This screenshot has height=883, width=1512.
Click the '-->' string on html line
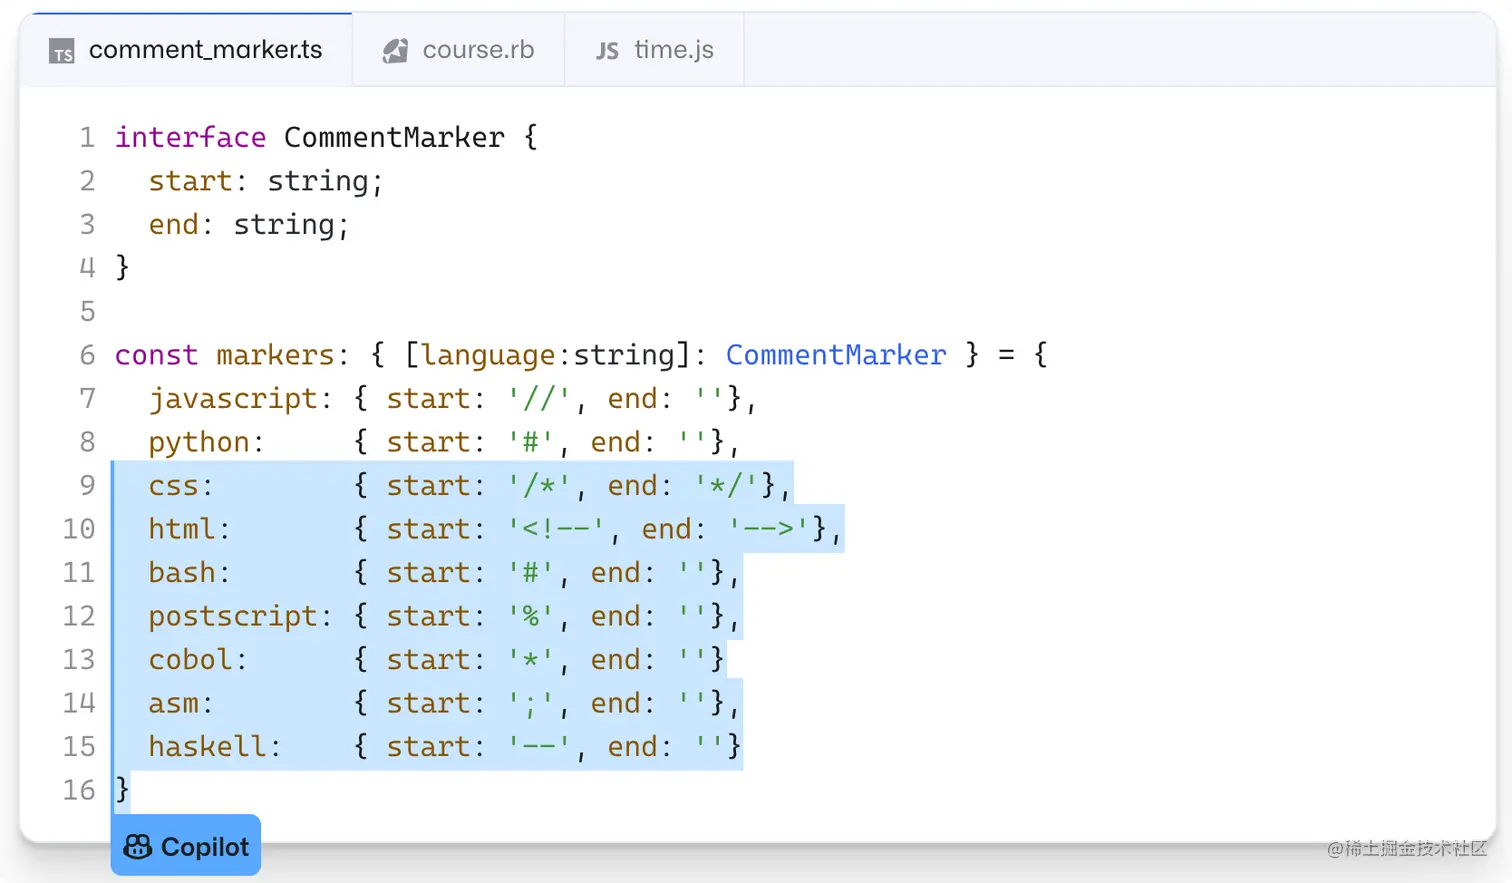coord(768,529)
